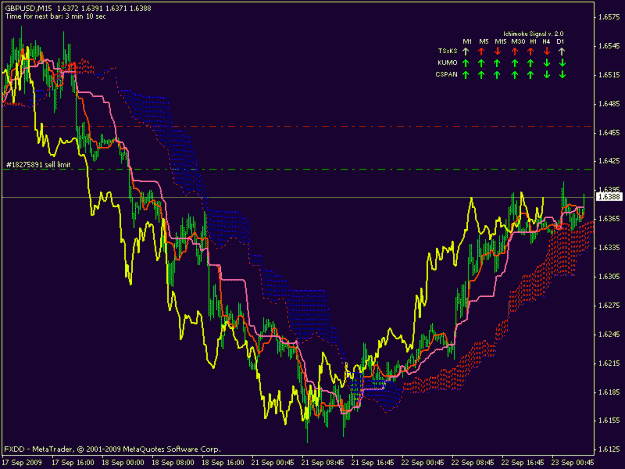
Task: Click the CSPAN M1 green up arrow
Action: (466, 75)
